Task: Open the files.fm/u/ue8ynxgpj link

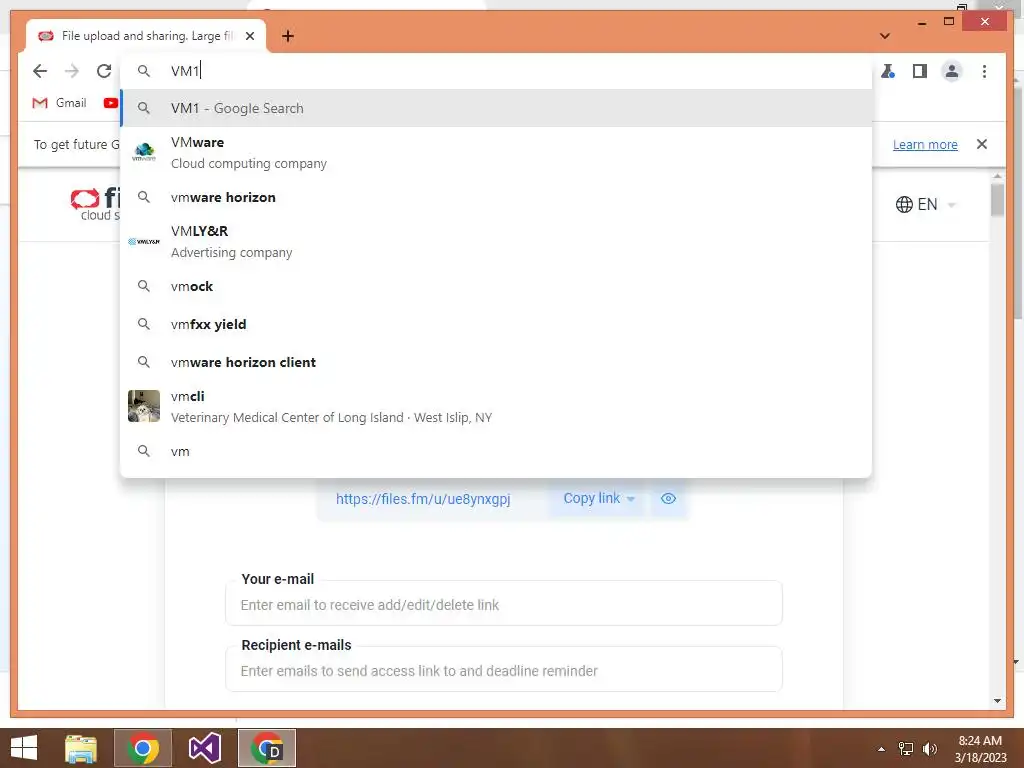Action: (x=423, y=499)
